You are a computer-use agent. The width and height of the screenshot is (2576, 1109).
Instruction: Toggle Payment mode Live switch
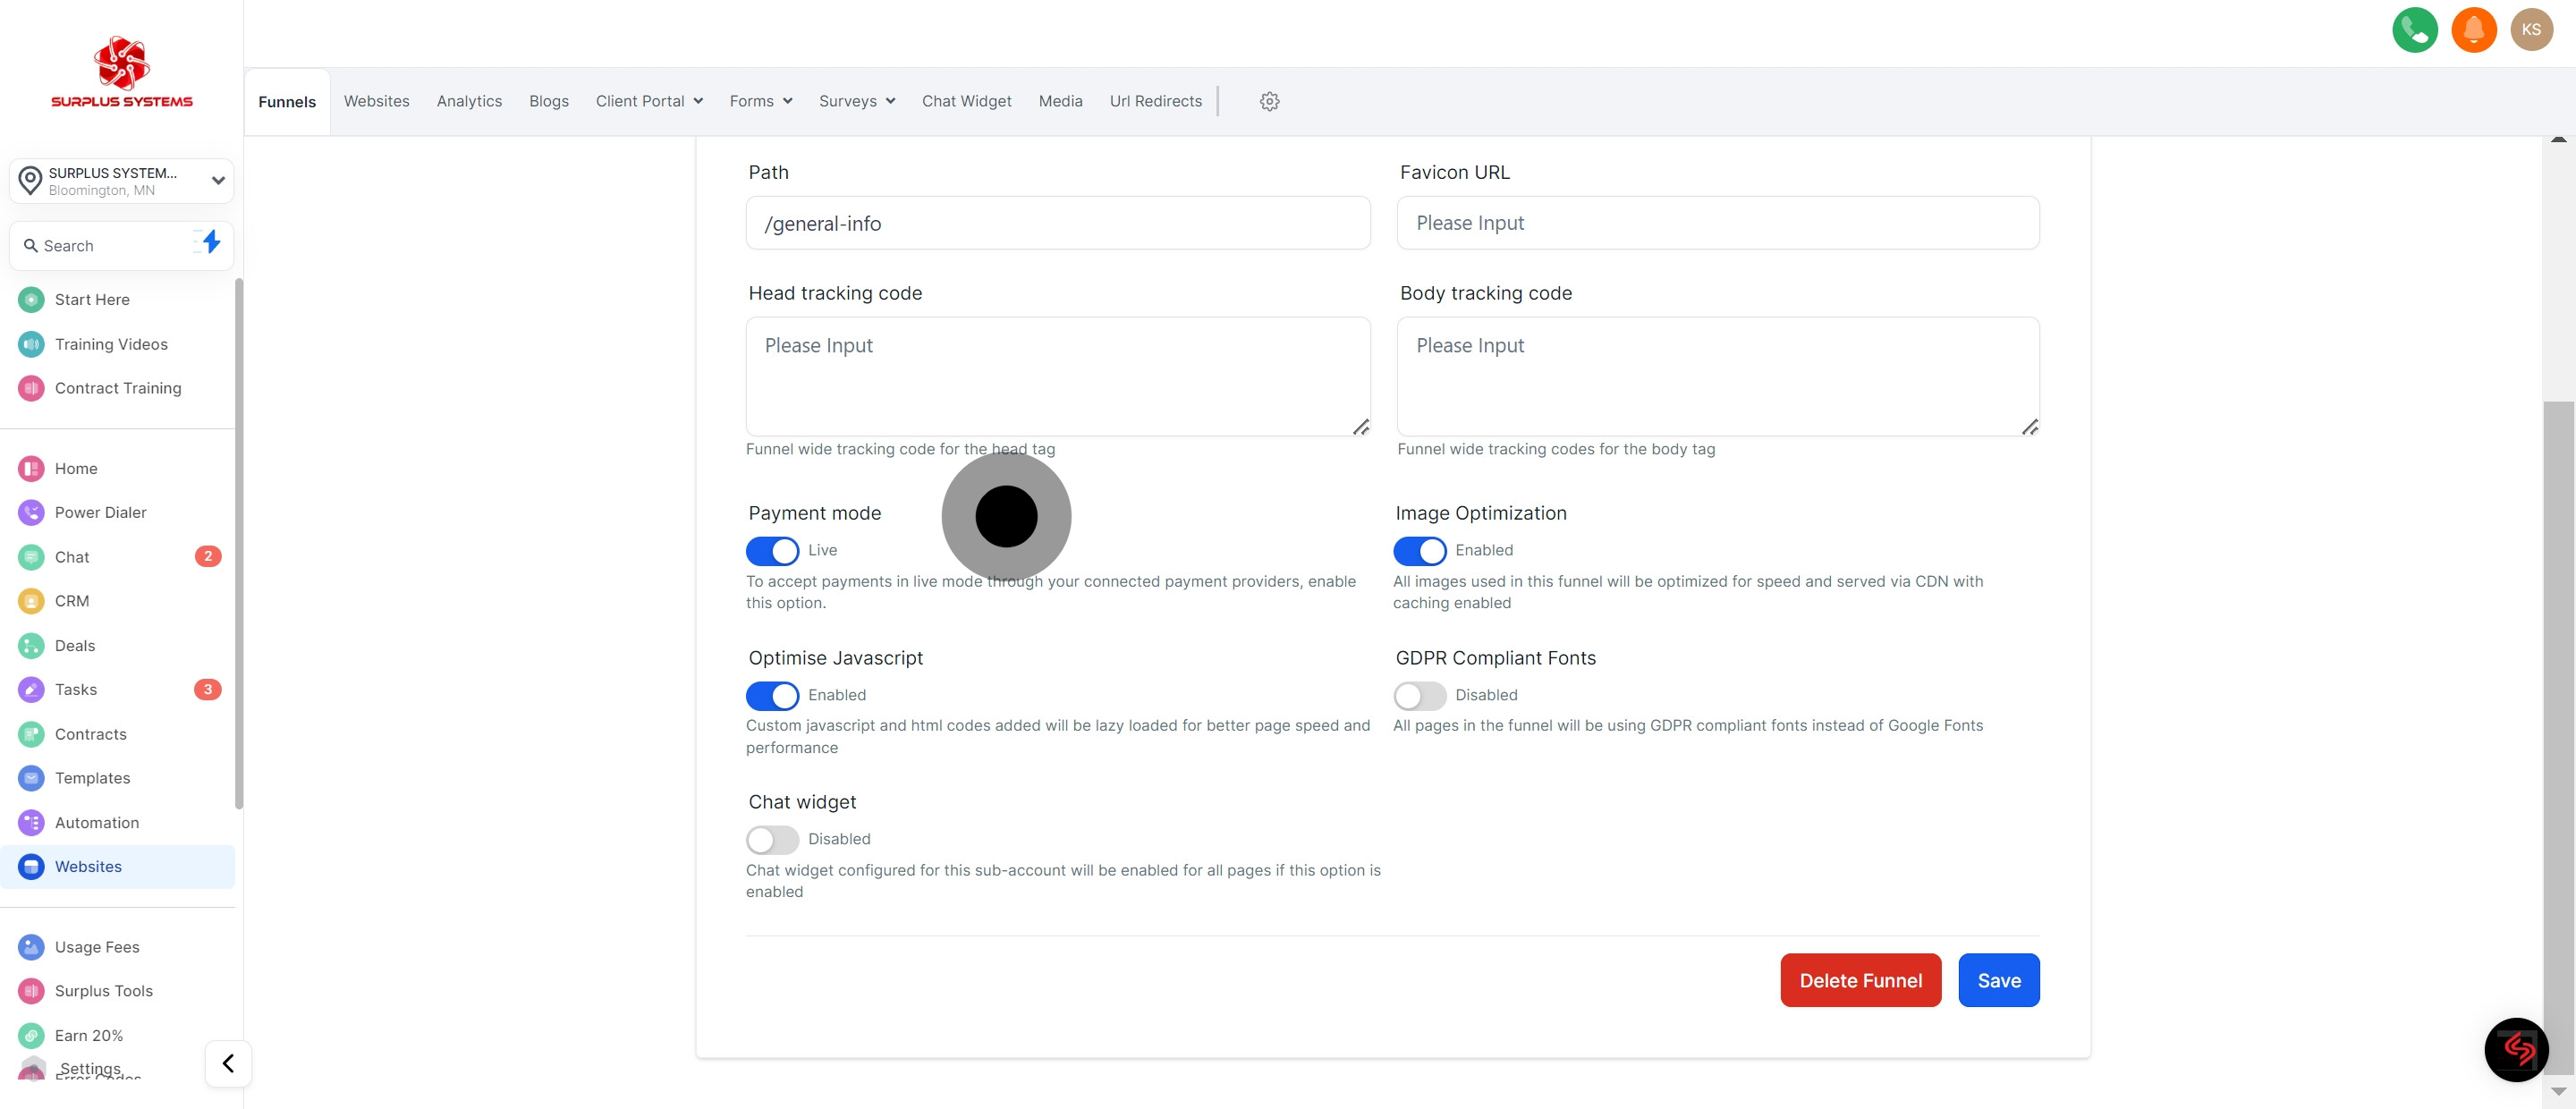tap(772, 551)
